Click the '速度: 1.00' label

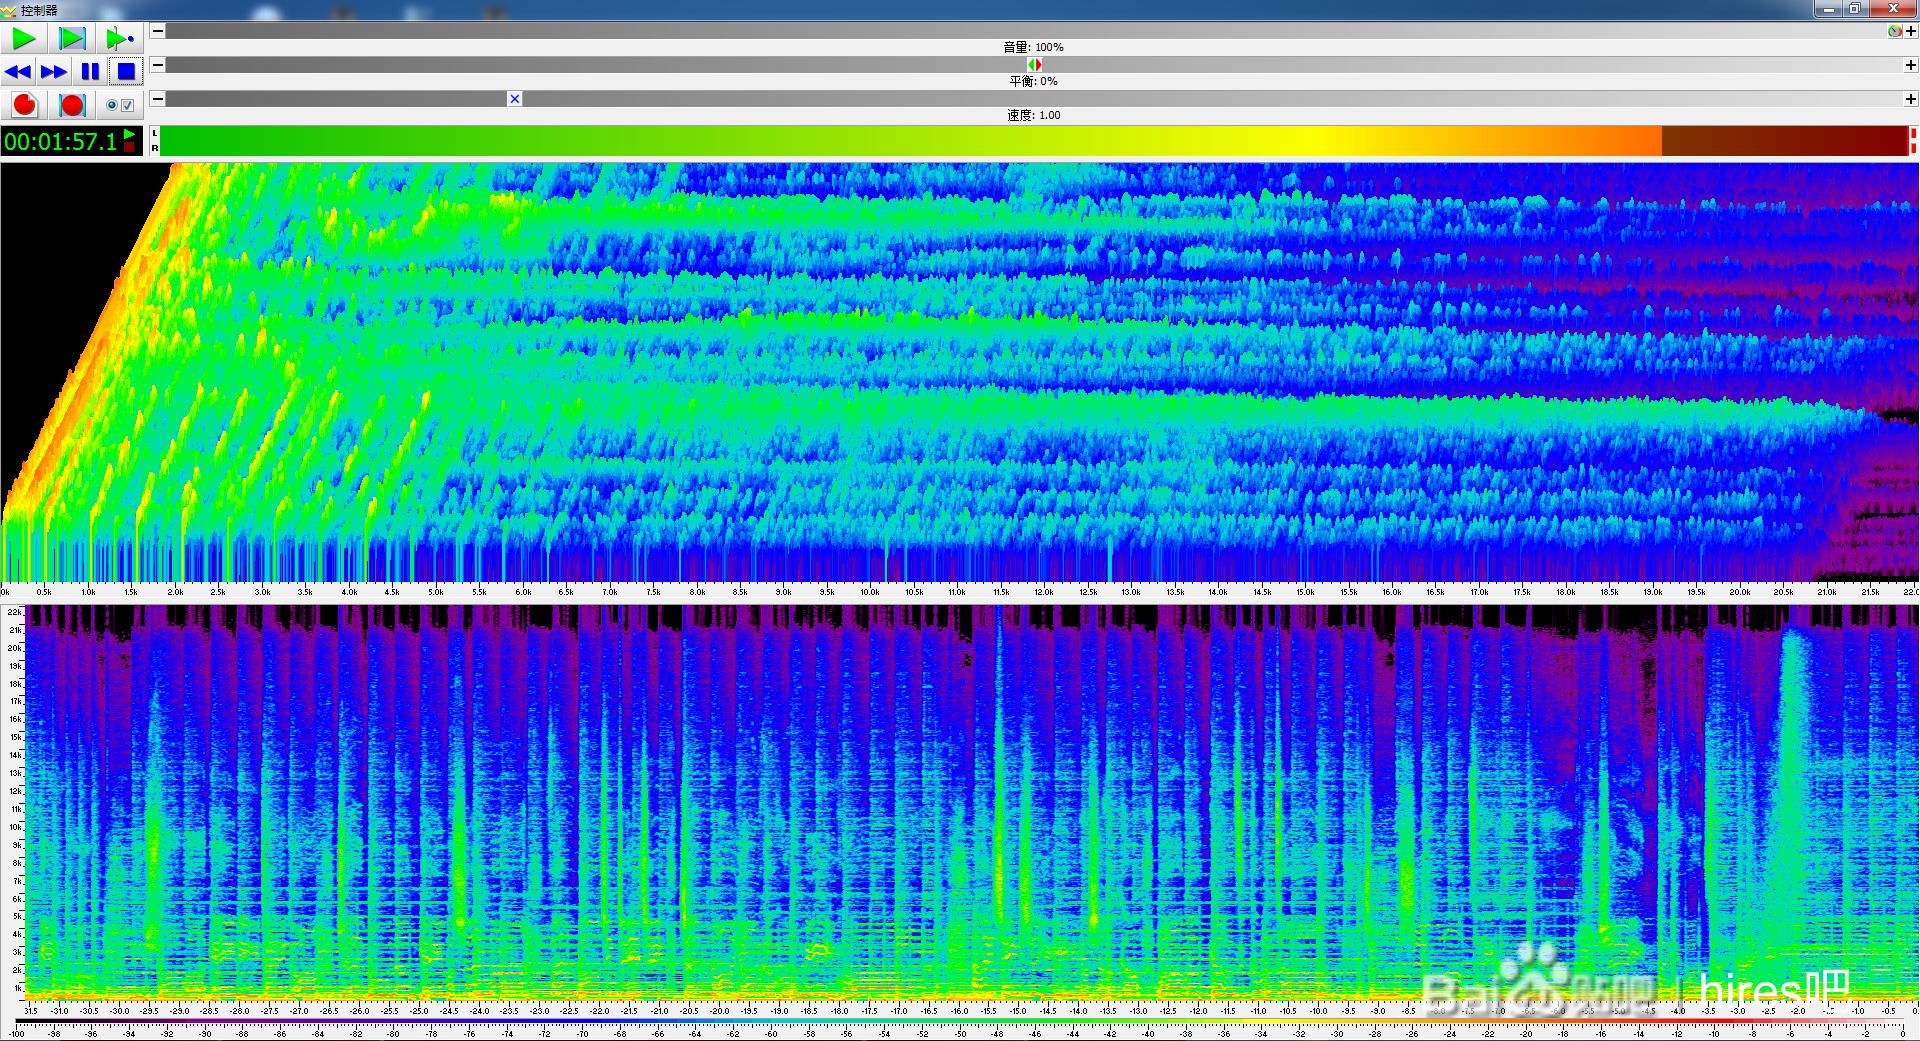pos(1034,115)
